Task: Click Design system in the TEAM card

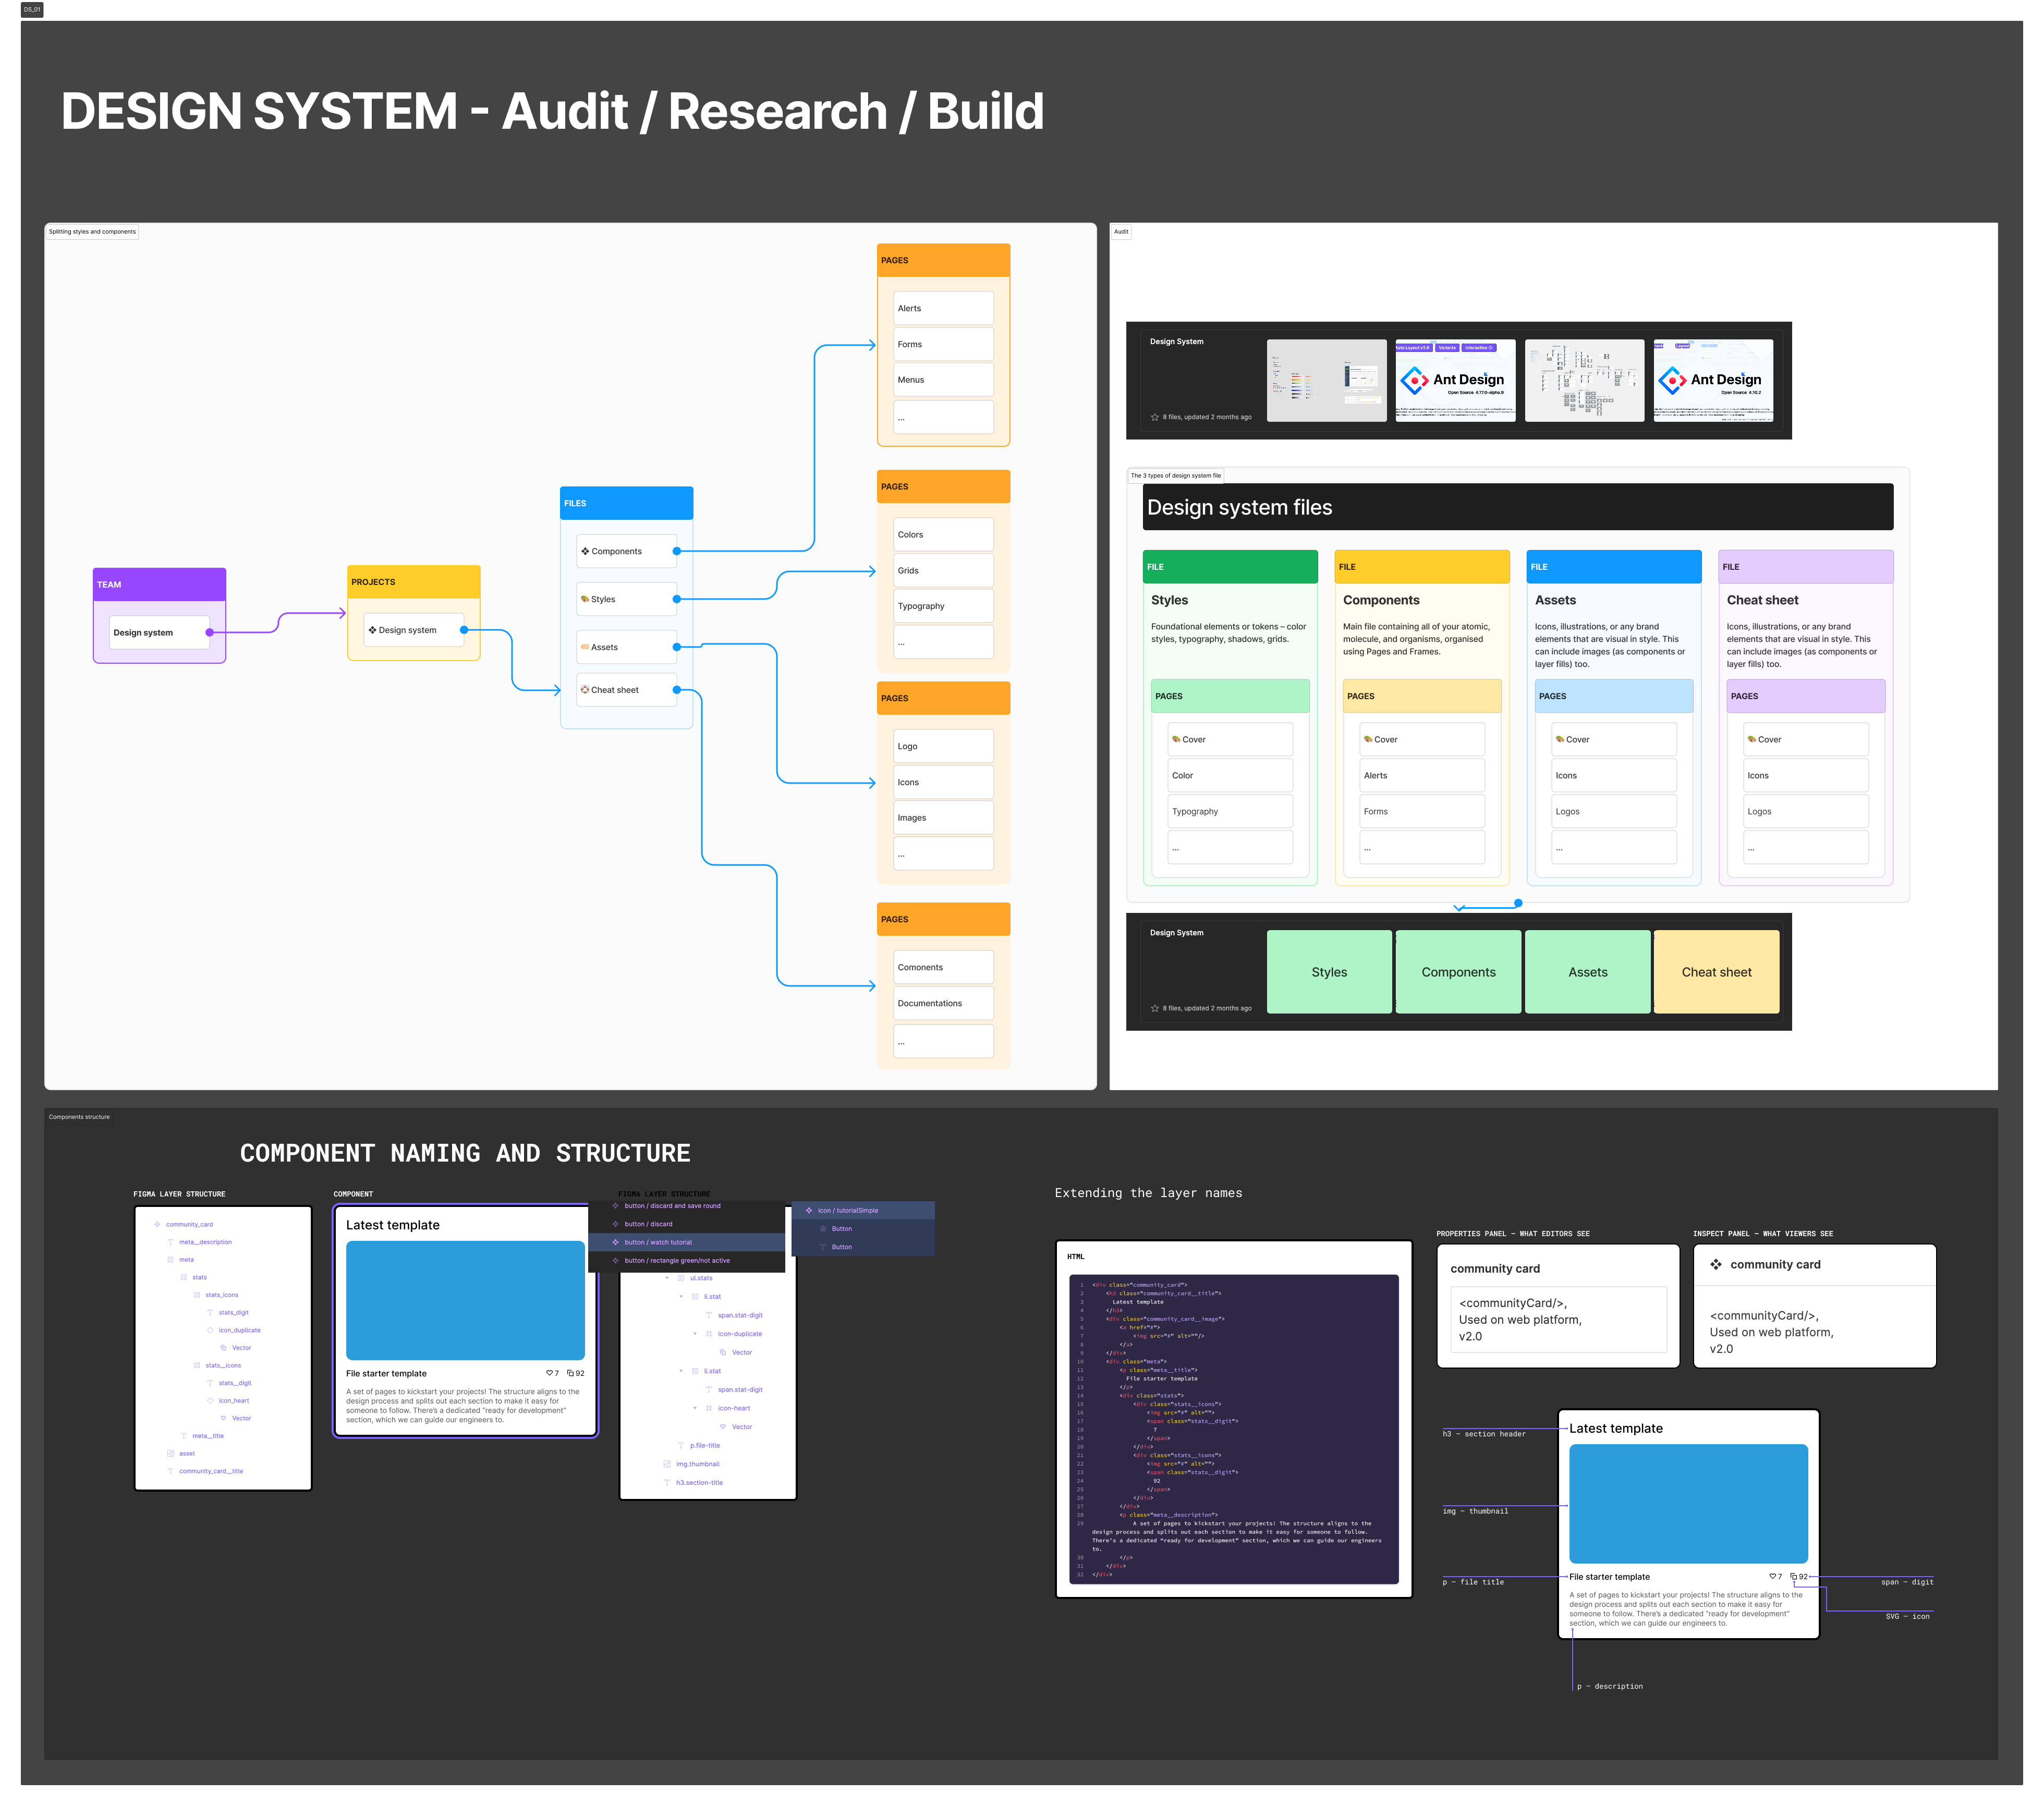Action: click(x=159, y=633)
